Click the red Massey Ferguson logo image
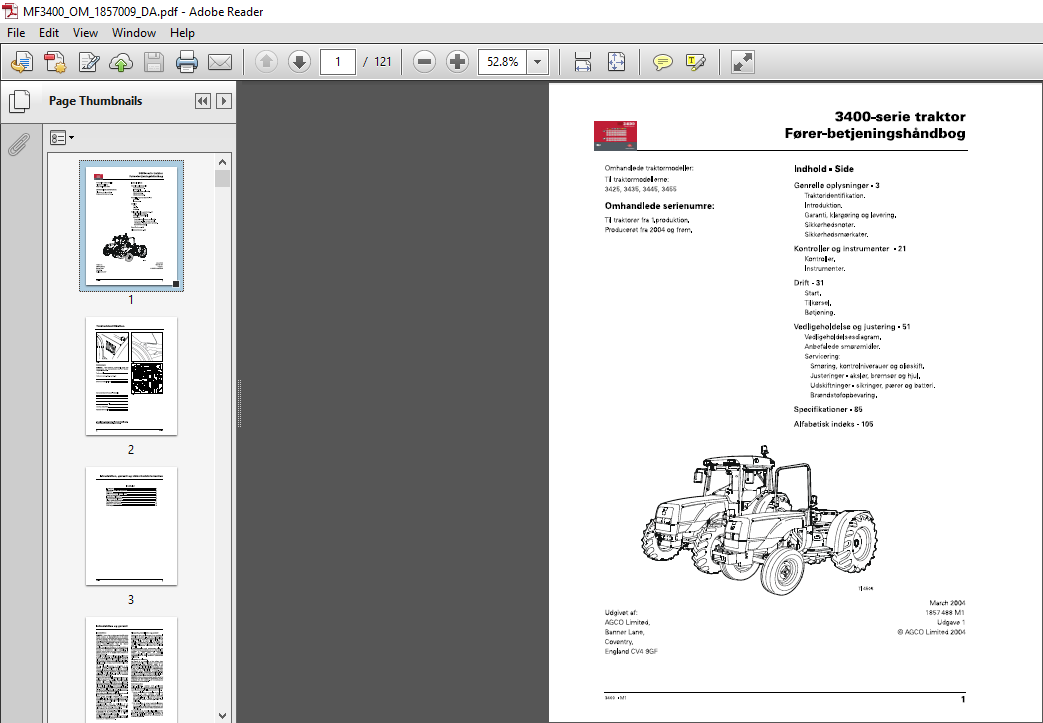The width and height of the screenshot is (1043, 723). (x=615, y=135)
